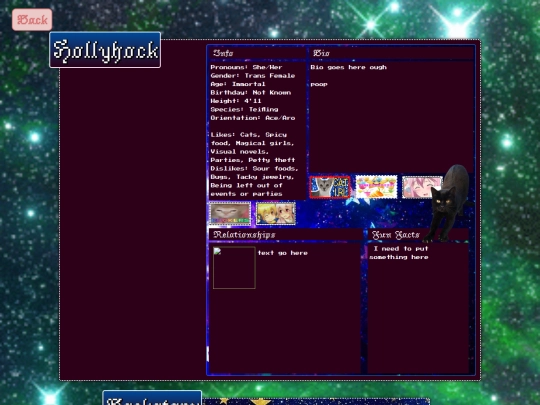Click the 'Age: Immortal' line
Image resolution: width=540 pixels, height=405 pixels.
coord(238,84)
